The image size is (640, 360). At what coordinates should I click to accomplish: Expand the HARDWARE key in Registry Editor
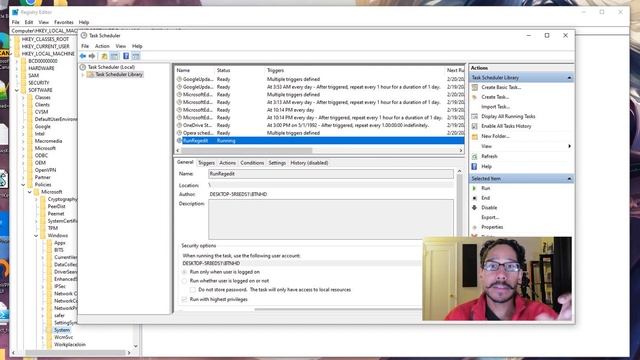click(x=17, y=68)
